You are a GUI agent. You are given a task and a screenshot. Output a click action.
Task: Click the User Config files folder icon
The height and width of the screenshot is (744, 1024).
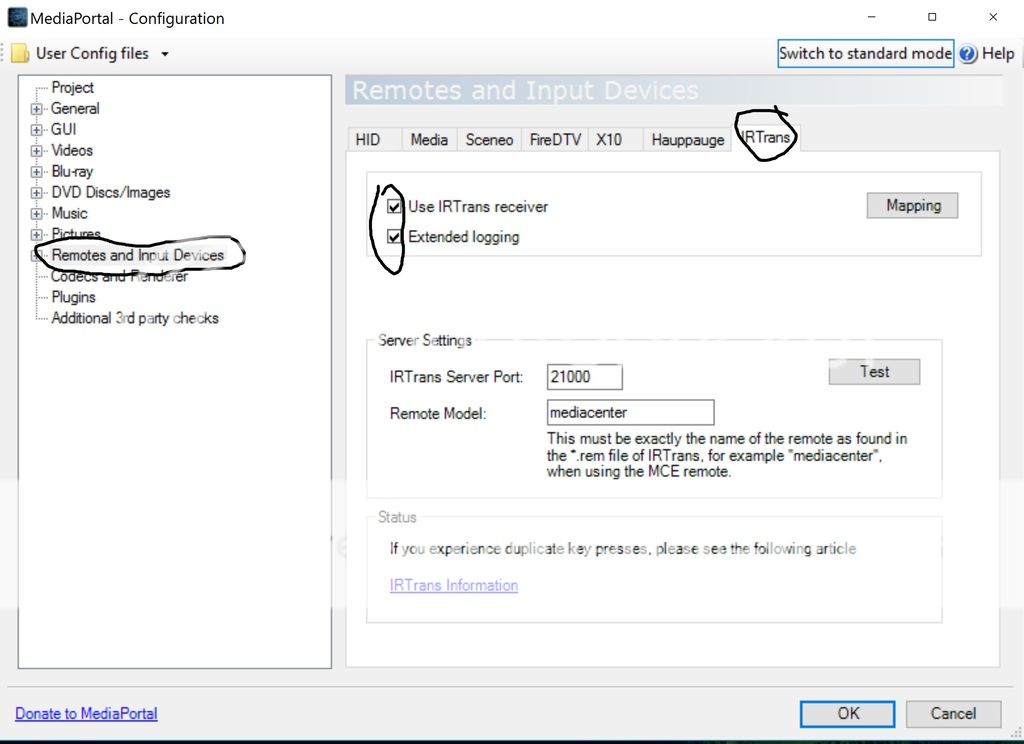tap(20, 54)
